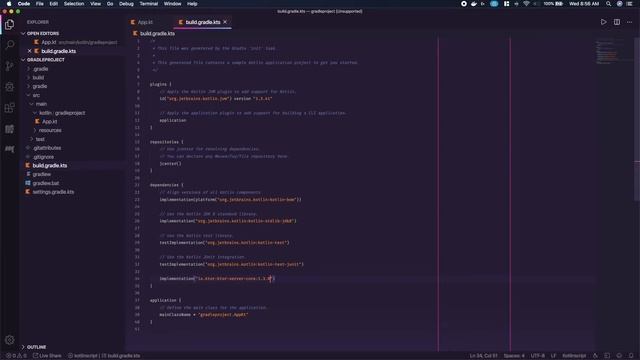Expand the Outline section
This screenshot has height=360, width=640.
(34, 347)
